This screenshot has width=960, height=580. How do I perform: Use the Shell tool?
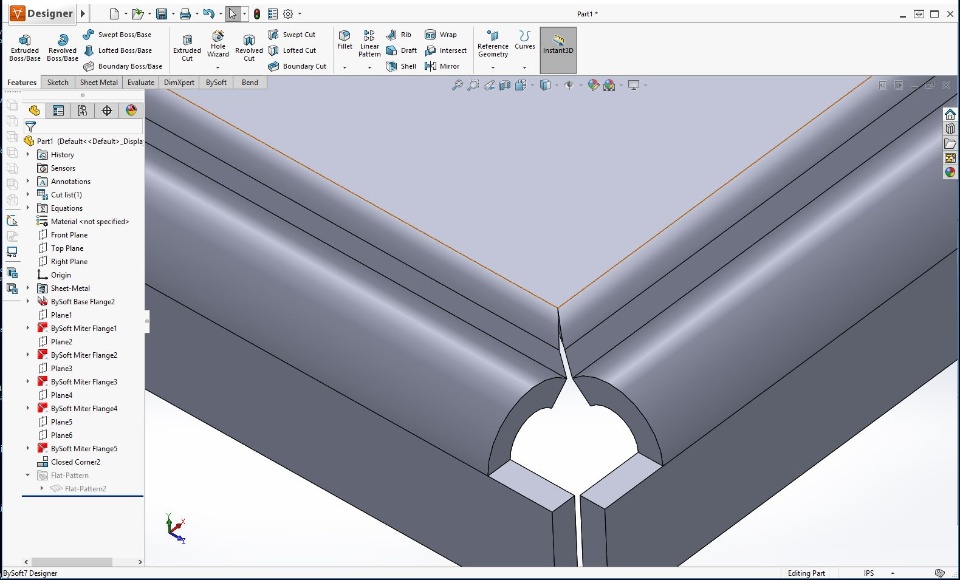(x=402, y=66)
